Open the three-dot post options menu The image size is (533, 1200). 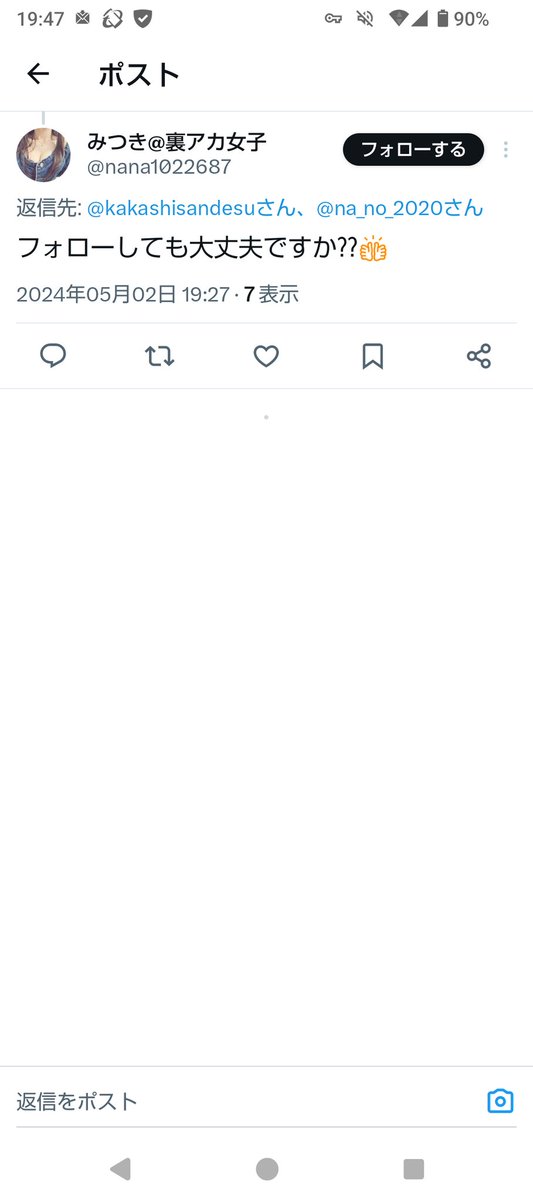[x=506, y=150]
